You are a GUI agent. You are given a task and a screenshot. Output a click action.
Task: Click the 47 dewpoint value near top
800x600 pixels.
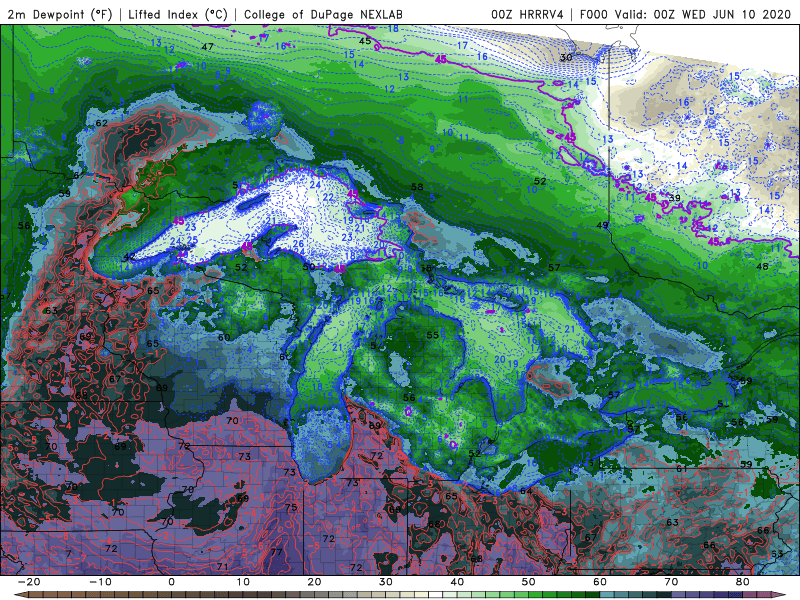[x=207, y=46]
